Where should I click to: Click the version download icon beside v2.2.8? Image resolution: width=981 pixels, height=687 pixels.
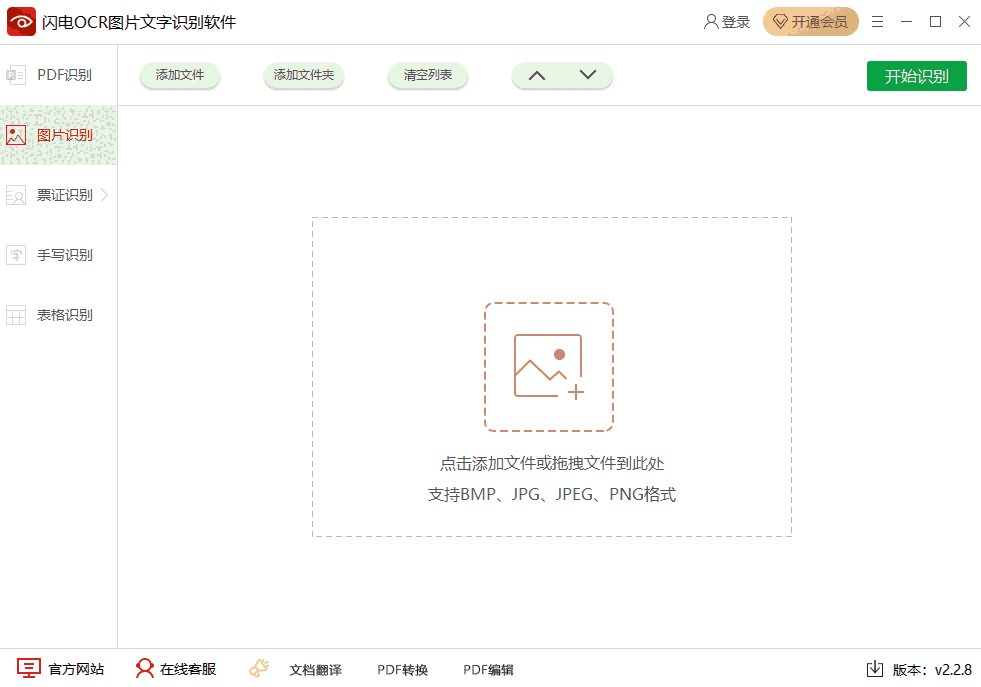[x=877, y=669]
